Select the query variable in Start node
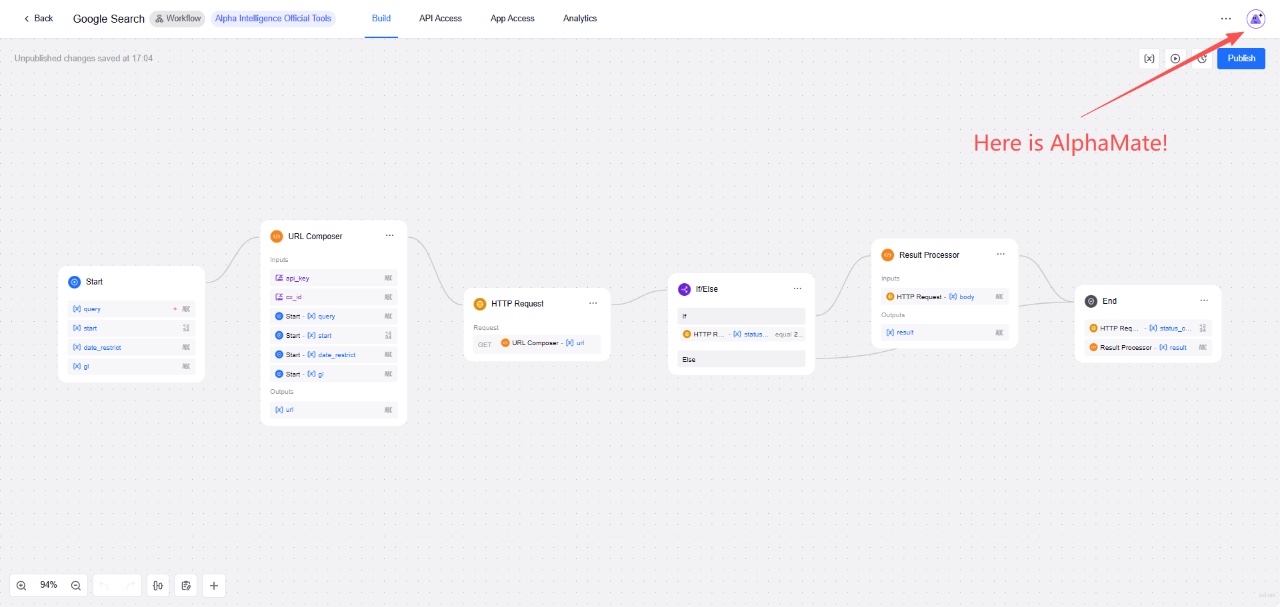This screenshot has width=1280, height=607. [x=131, y=309]
